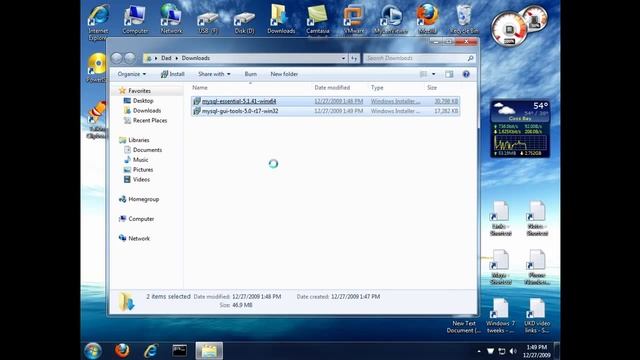This screenshot has width=640, height=360.
Task: Open the Share with dropdown
Action: pyautogui.click(x=214, y=74)
